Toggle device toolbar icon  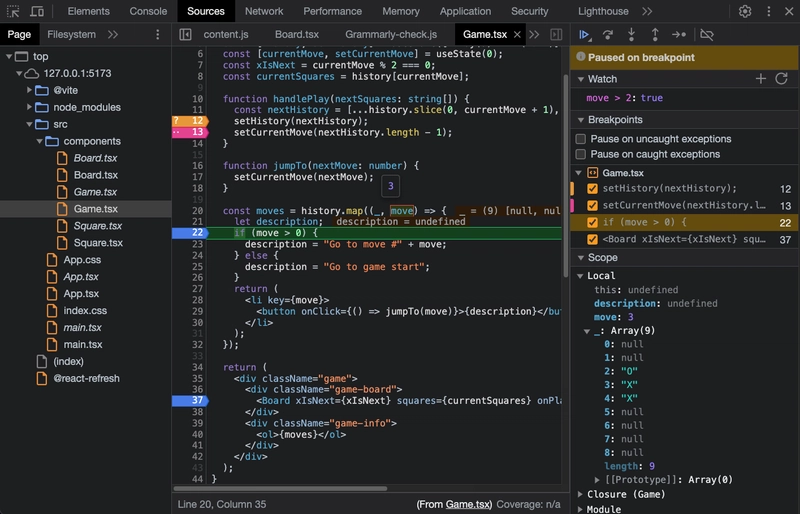37,11
